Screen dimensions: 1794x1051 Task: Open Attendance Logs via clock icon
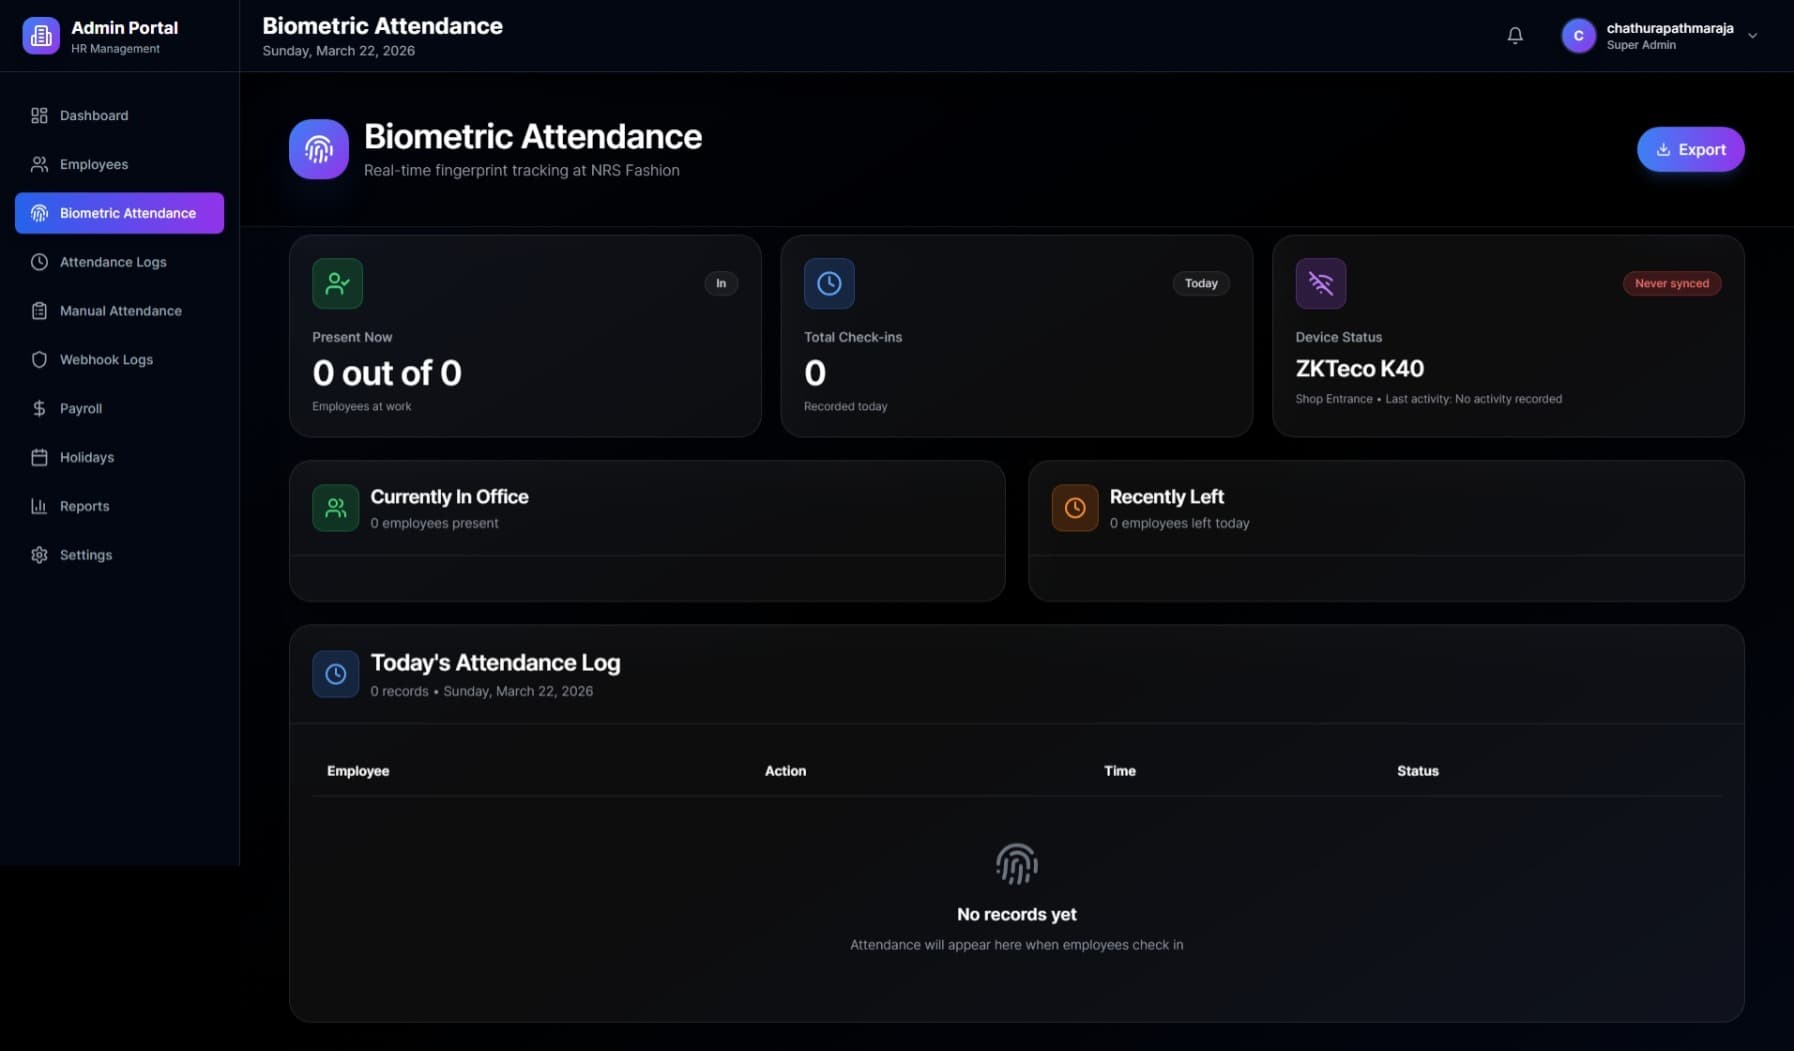39,261
